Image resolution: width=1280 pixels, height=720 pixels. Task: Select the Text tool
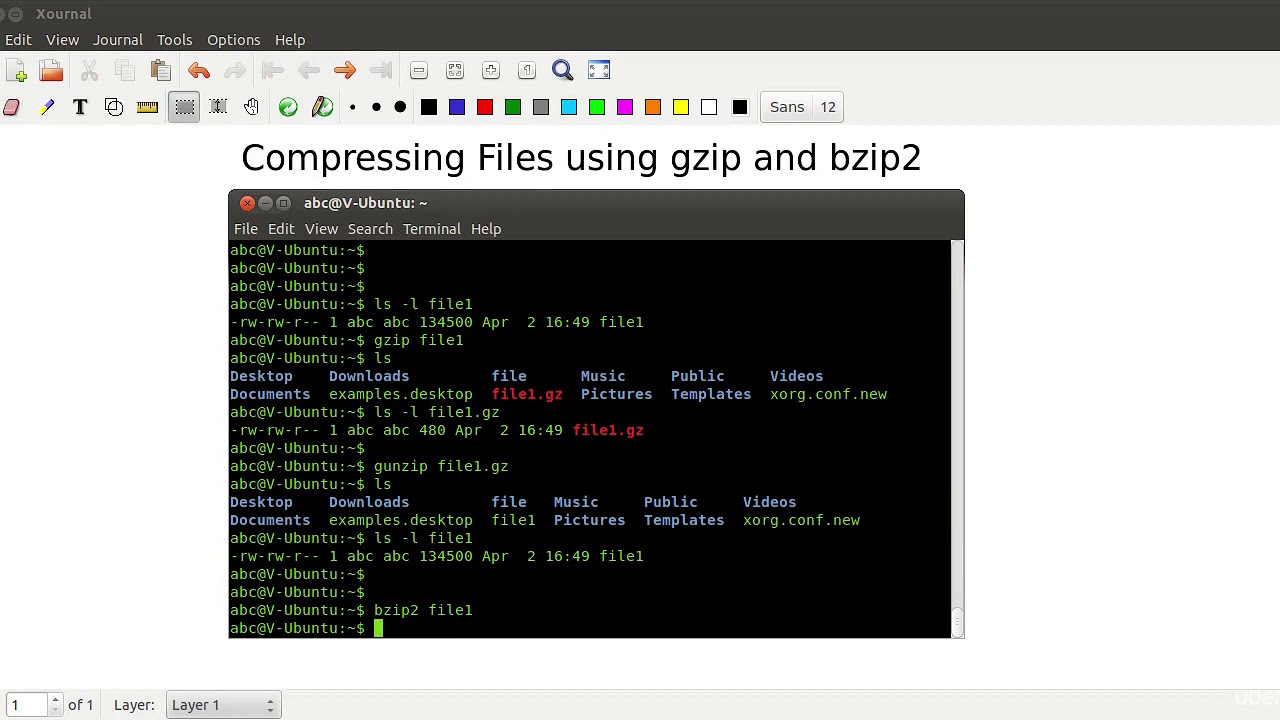point(80,107)
